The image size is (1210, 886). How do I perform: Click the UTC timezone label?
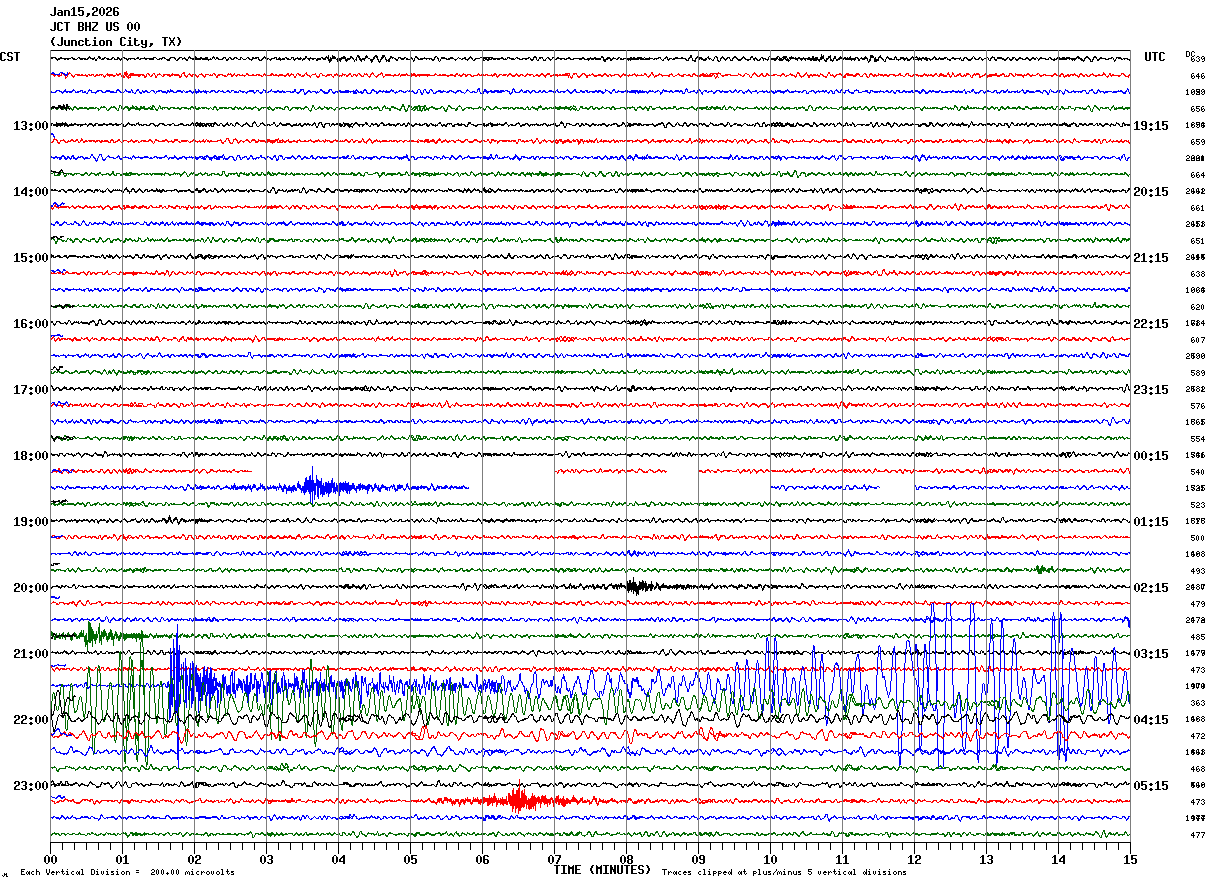click(1154, 57)
